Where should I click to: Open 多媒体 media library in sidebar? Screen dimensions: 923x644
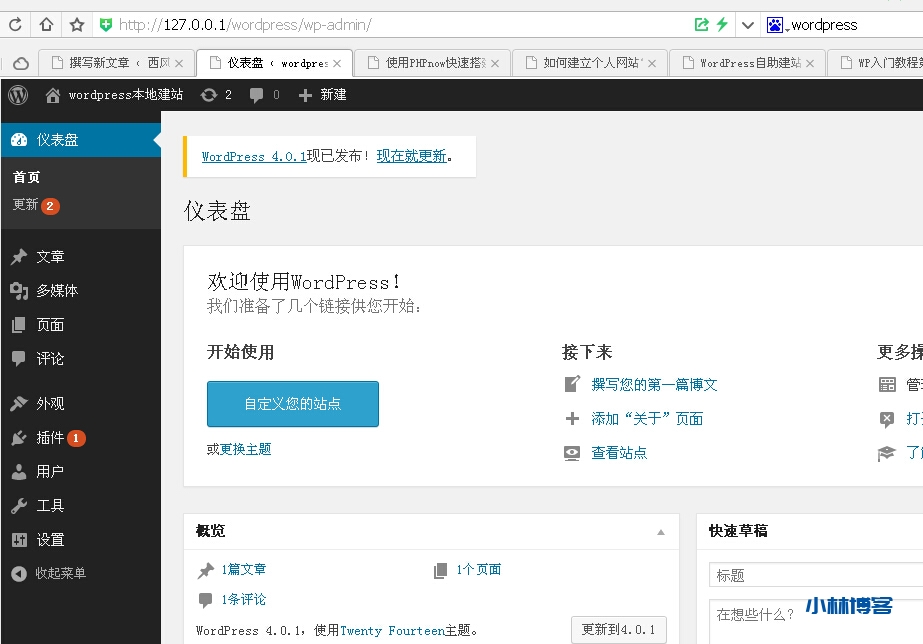click(56, 291)
